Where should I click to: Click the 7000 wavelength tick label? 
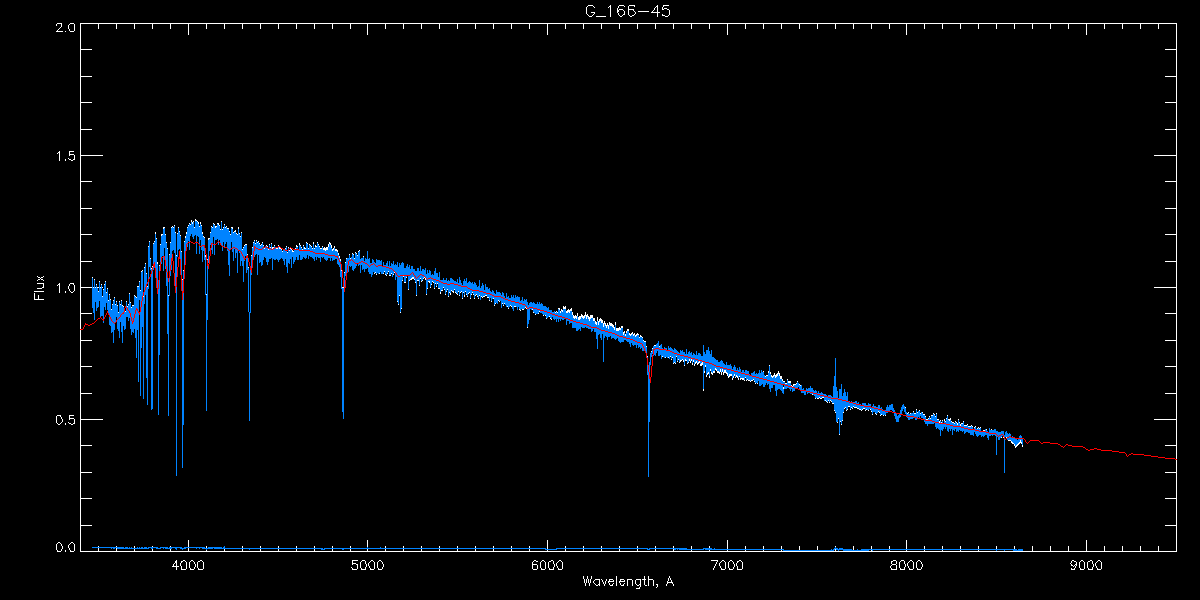727,564
